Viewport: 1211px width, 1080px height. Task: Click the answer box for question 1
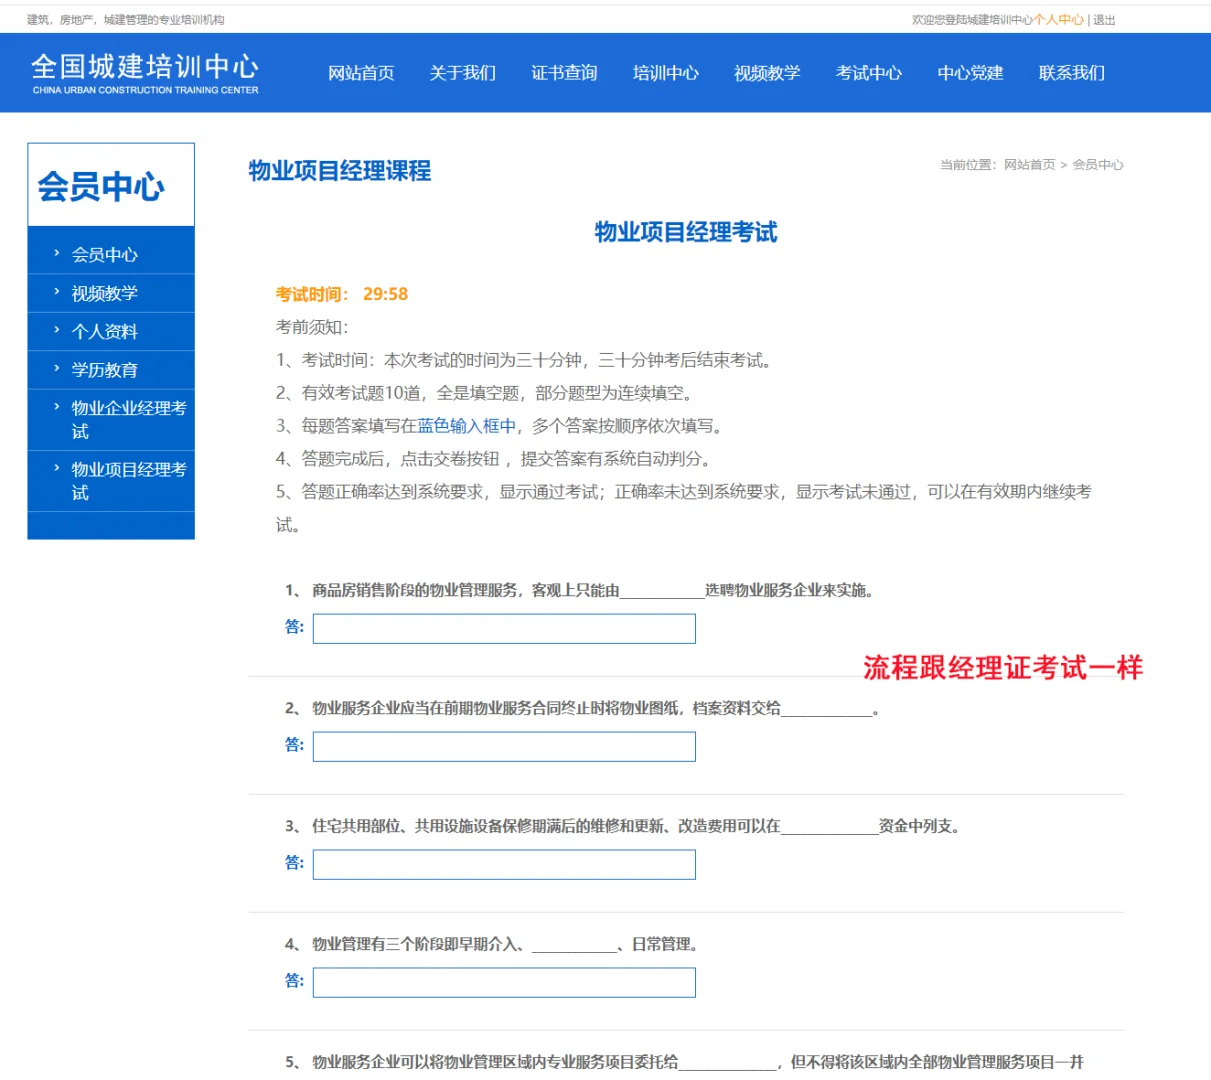pos(503,628)
